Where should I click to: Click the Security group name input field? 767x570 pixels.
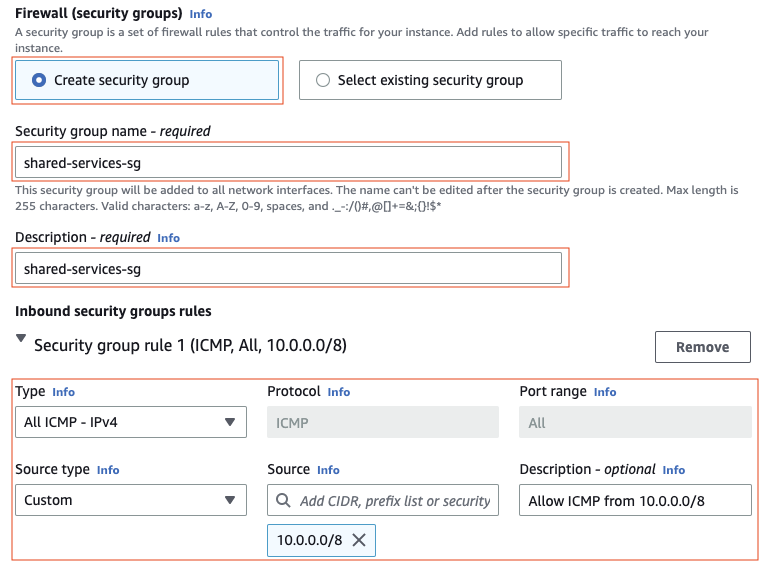[288, 162]
